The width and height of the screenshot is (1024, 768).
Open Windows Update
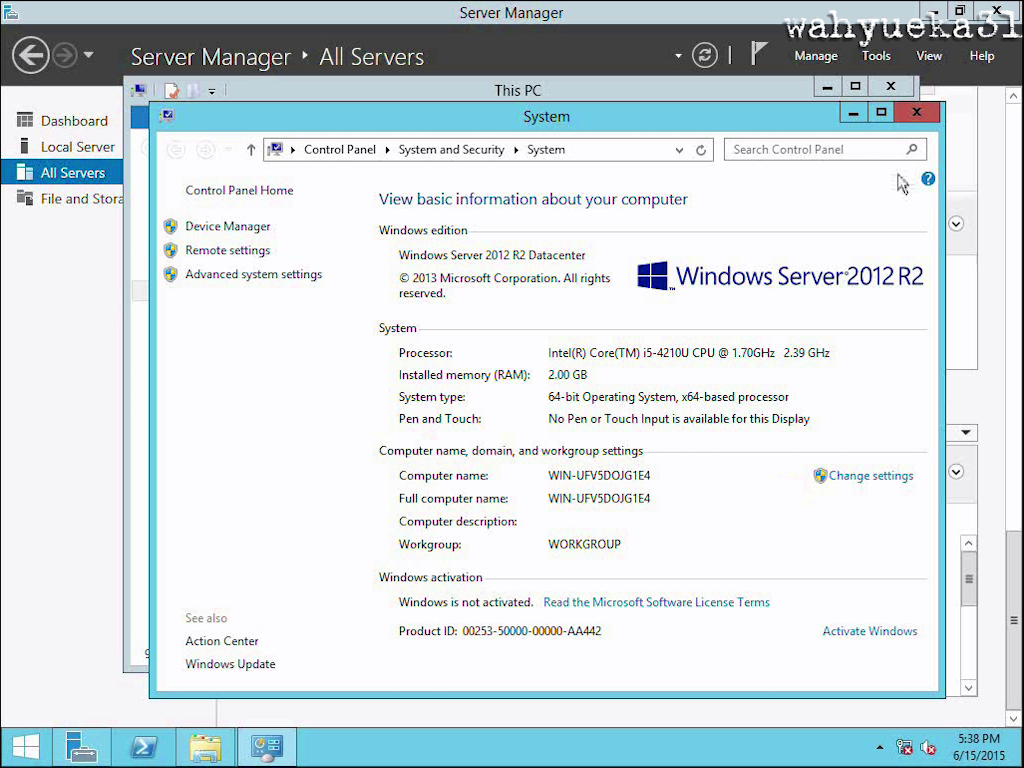[230, 664]
